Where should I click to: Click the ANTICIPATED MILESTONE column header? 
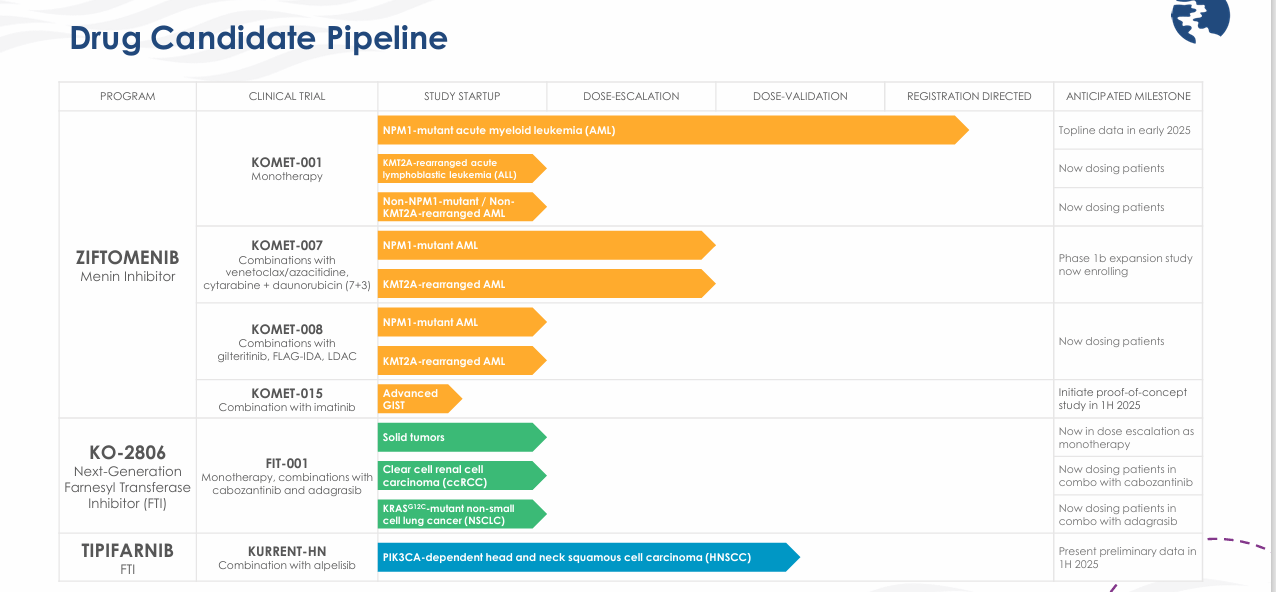tap(1128, 96)
